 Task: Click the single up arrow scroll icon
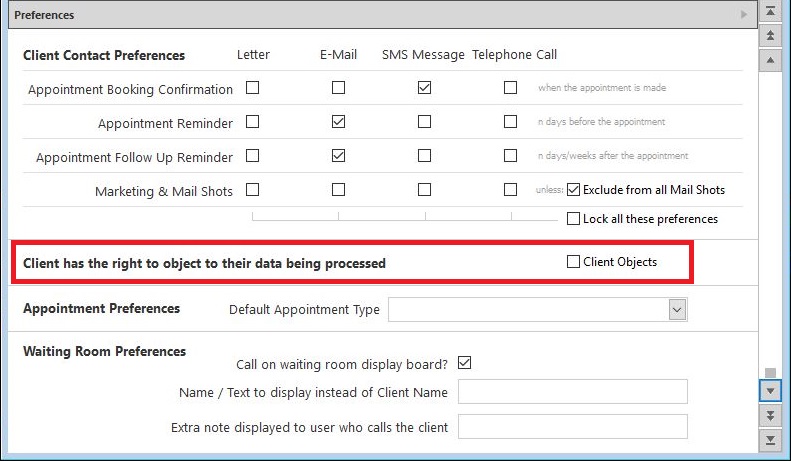pyautogui.click(x=770, y=60)
